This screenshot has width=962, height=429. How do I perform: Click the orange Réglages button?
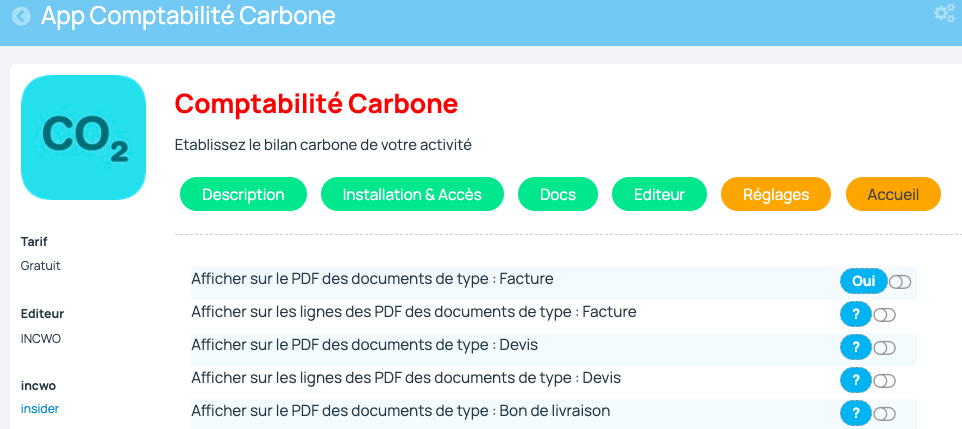pyautogui.click(x=776, y=195)
